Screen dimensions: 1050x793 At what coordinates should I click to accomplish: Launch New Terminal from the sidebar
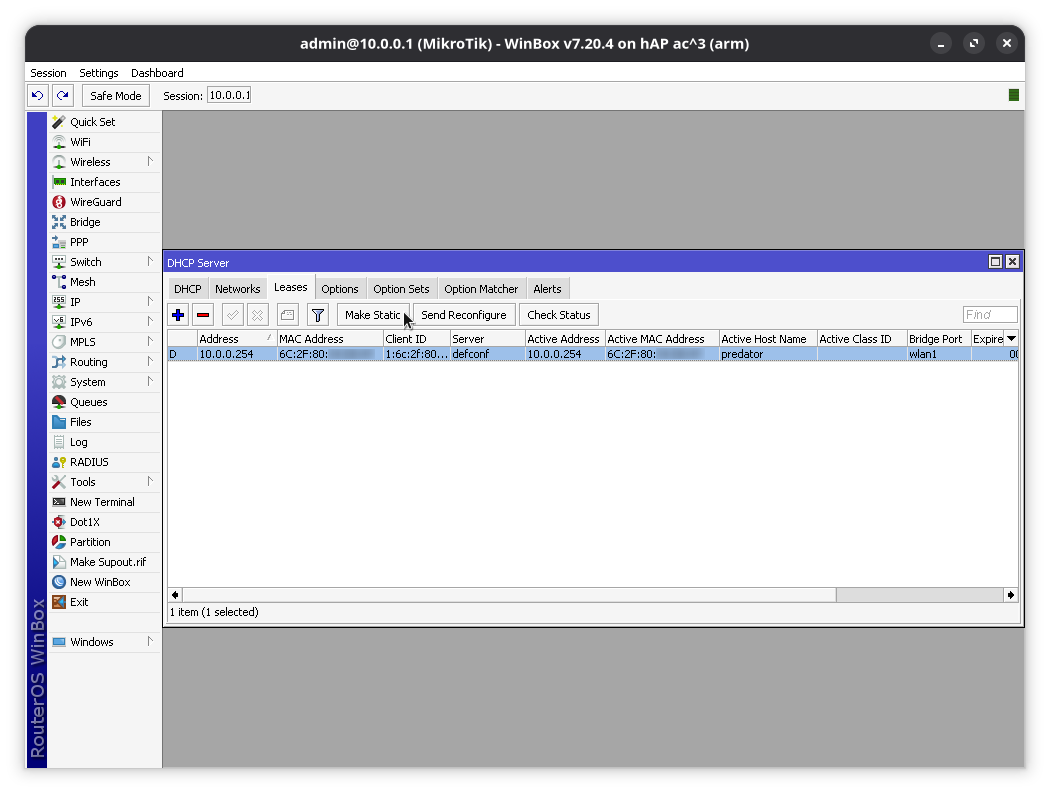coord(101,502)
